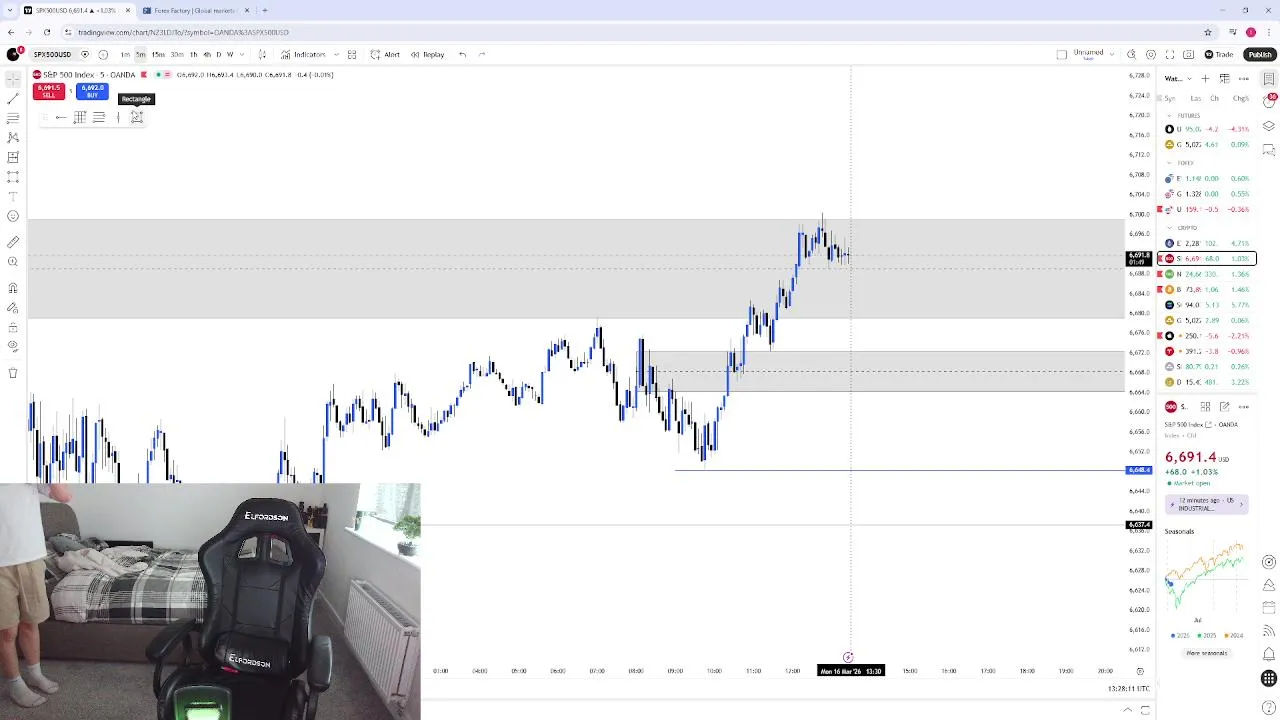This screenshot has width=1280, height=720.
Task: Open indicator templates grid icon
Action: (x=352, y=54)
